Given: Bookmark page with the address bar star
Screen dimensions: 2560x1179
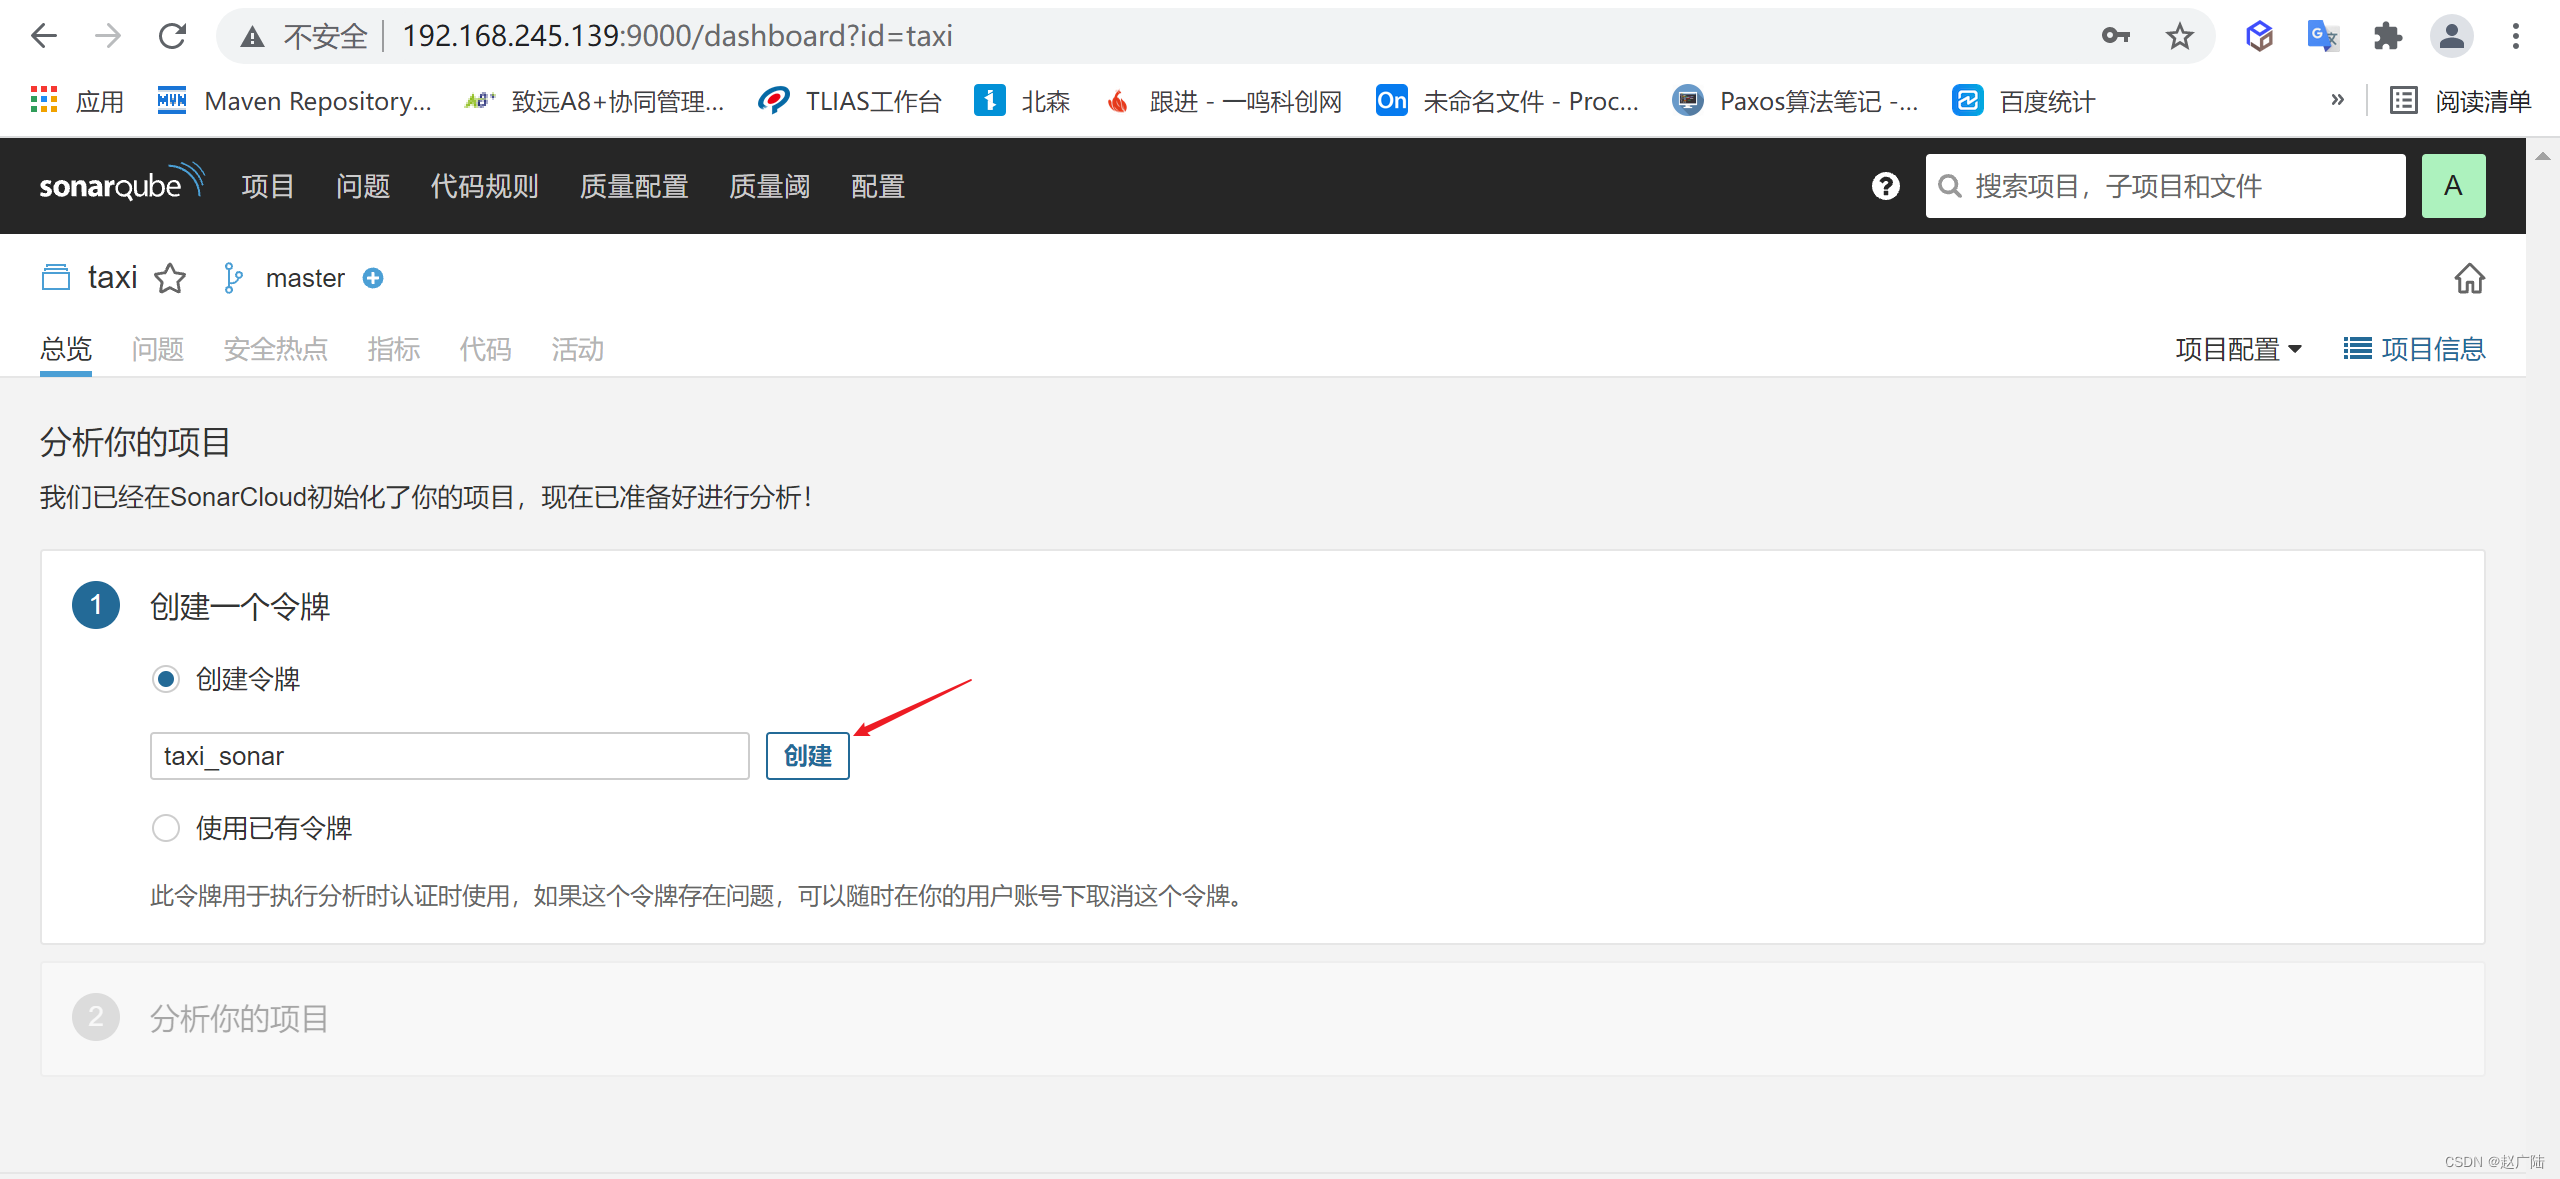Looking at the screenshot, I should (2179, 37).
